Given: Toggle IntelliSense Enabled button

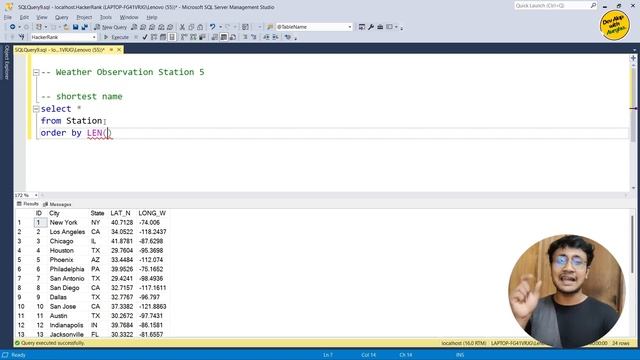Looking at the screenshot, I should (x=172, y=37).
